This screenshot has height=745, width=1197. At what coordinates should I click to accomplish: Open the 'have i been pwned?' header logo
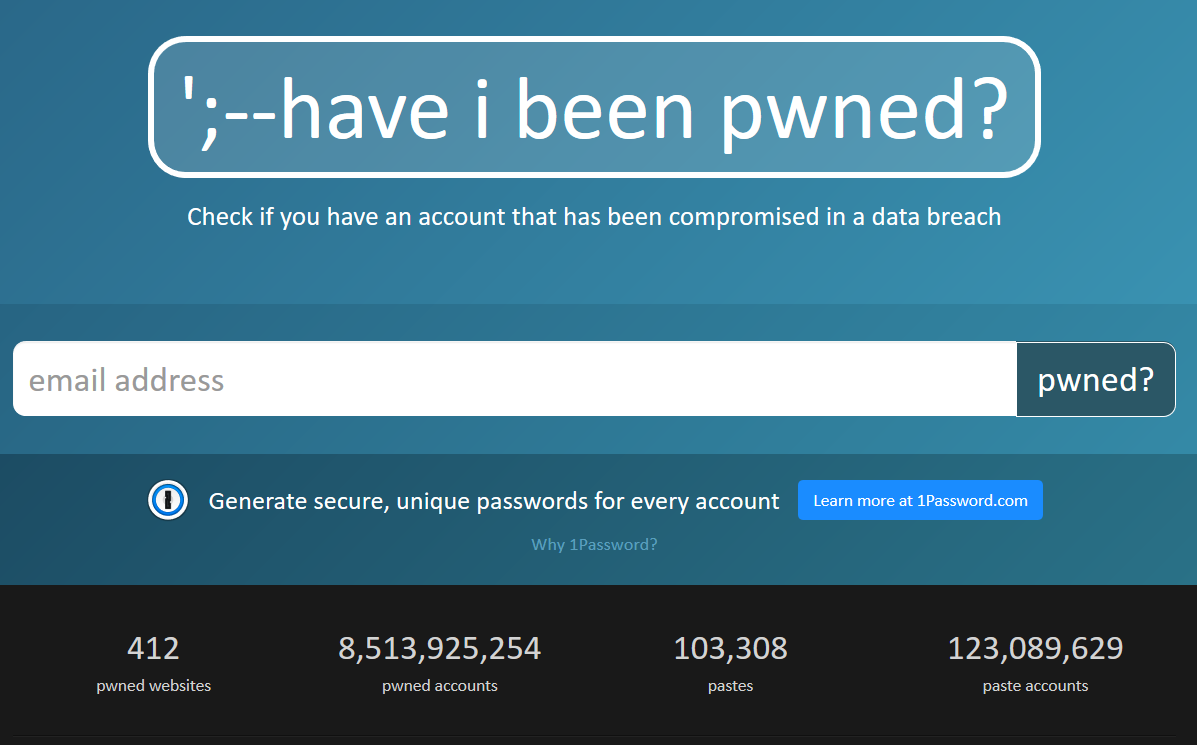click(x=594, y=107)
